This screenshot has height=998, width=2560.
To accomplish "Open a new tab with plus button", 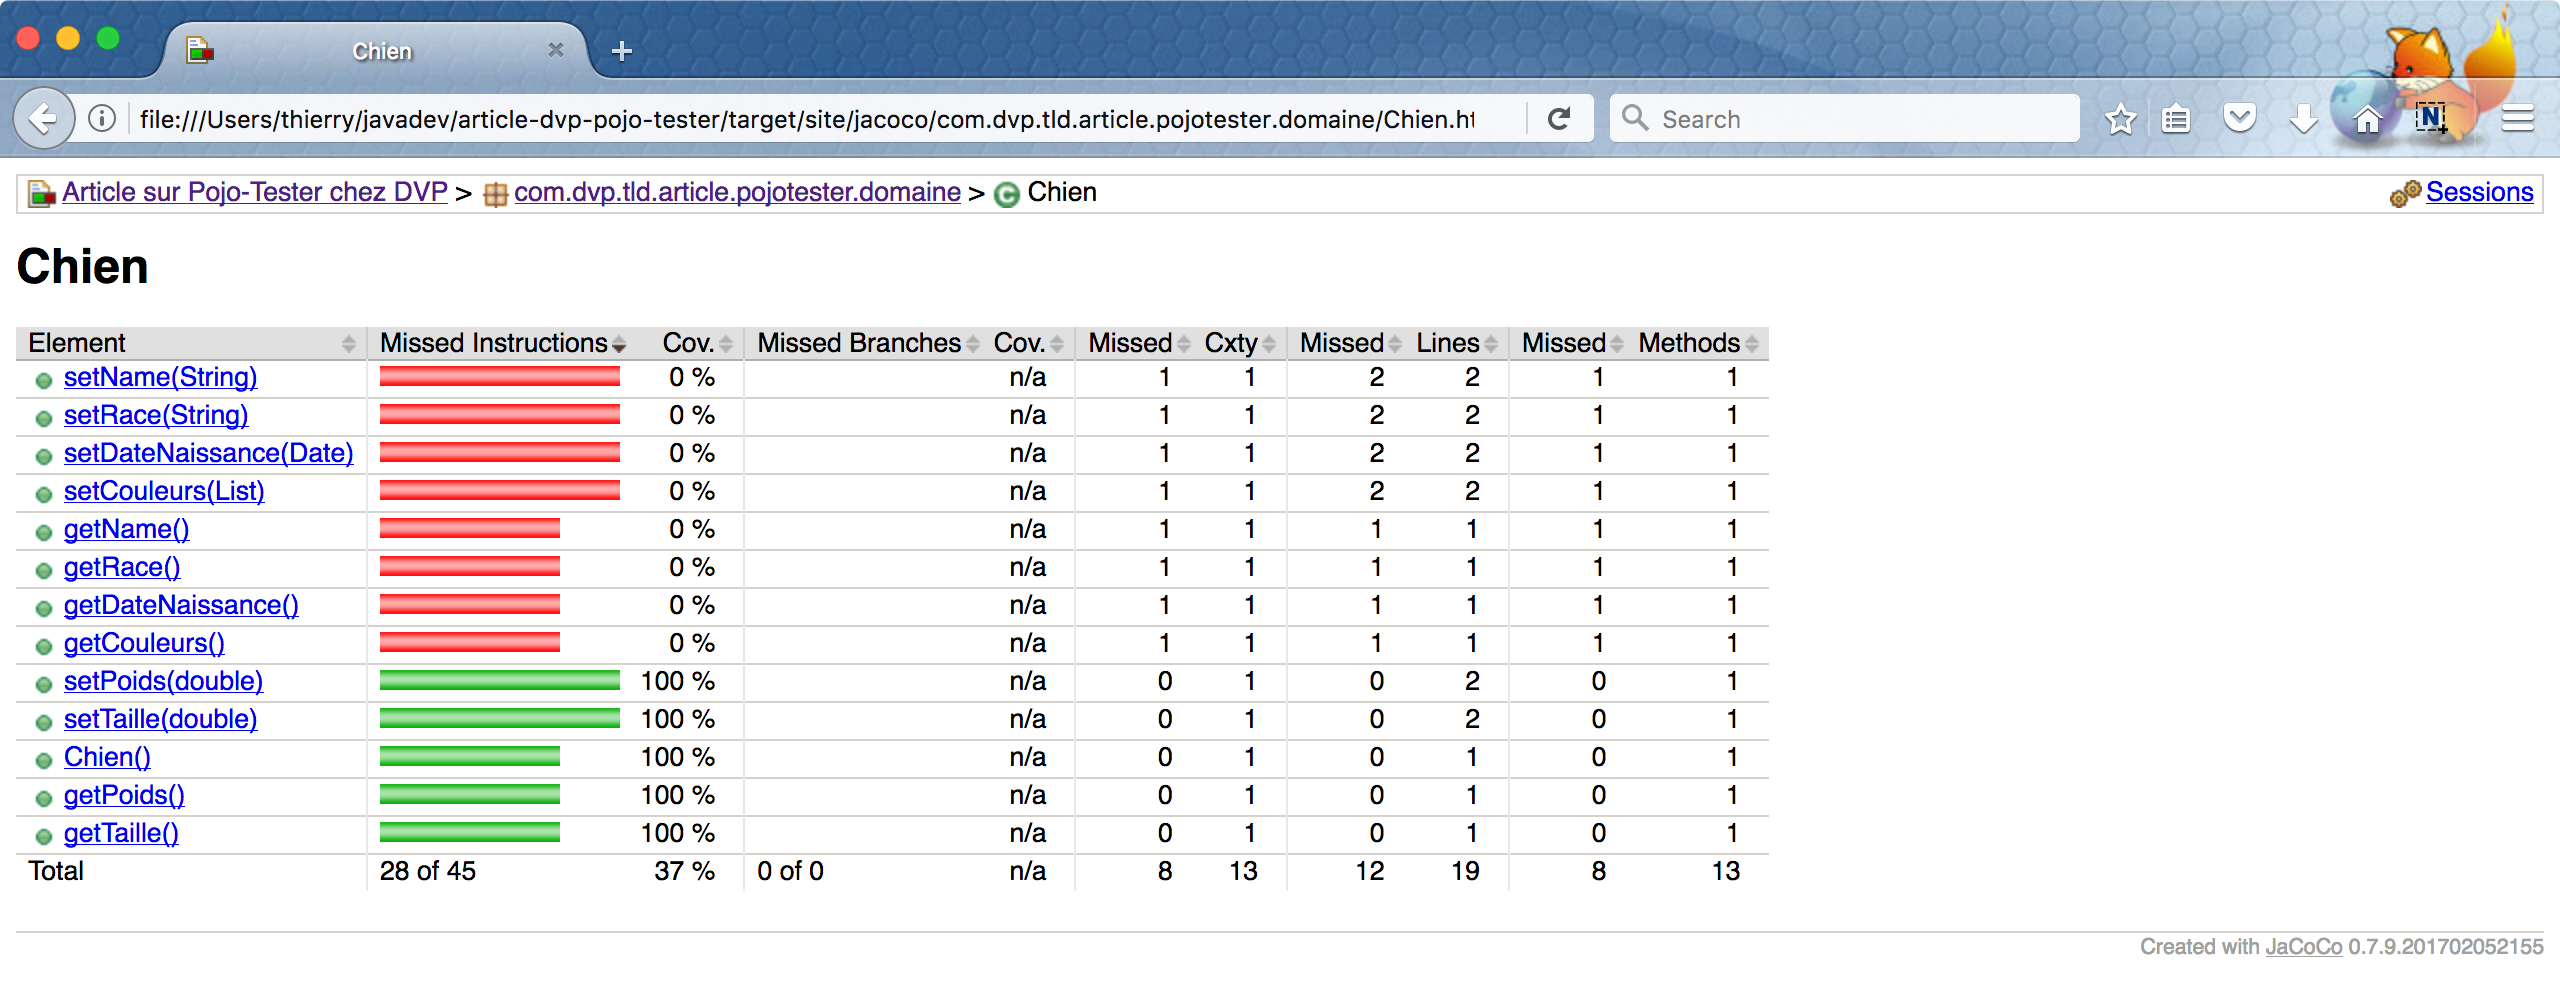I will (x=621, y=51).
